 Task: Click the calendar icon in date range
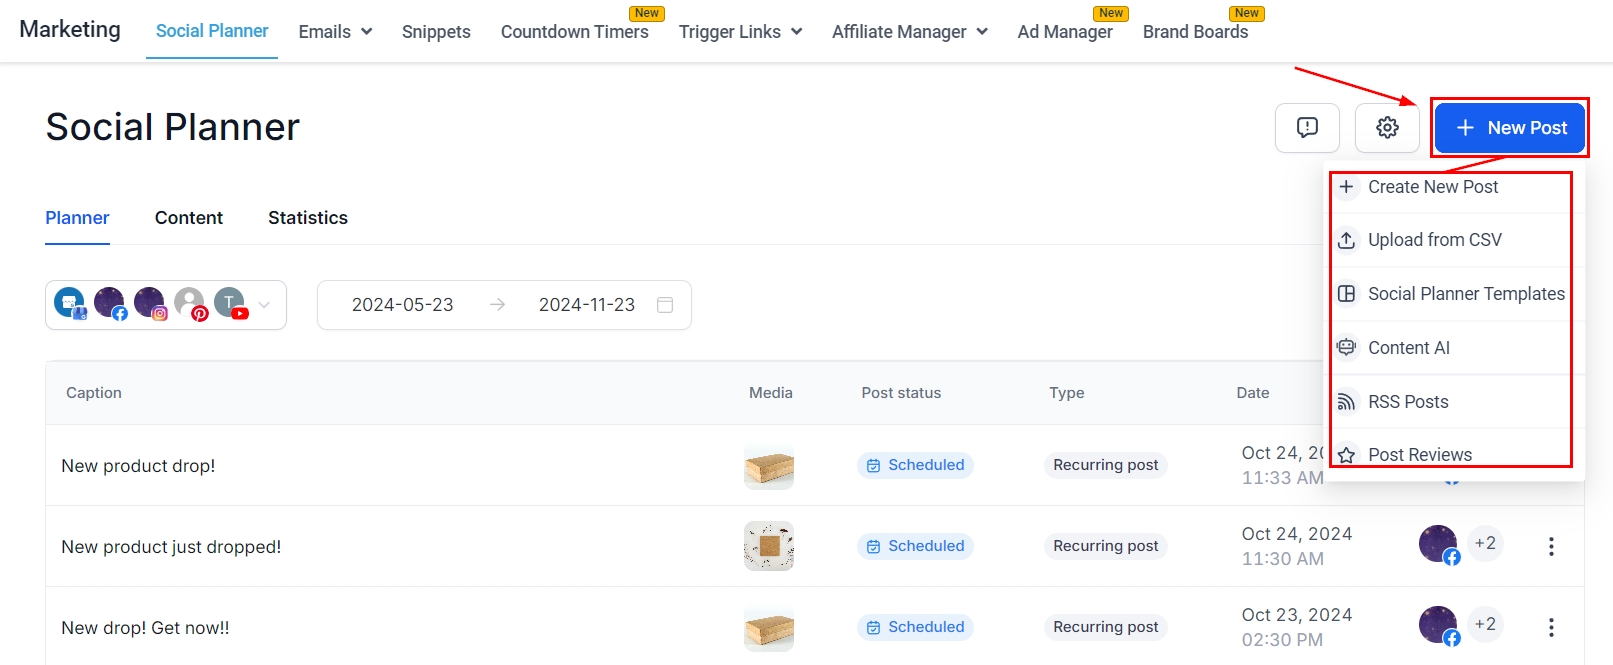click(665, 305)
